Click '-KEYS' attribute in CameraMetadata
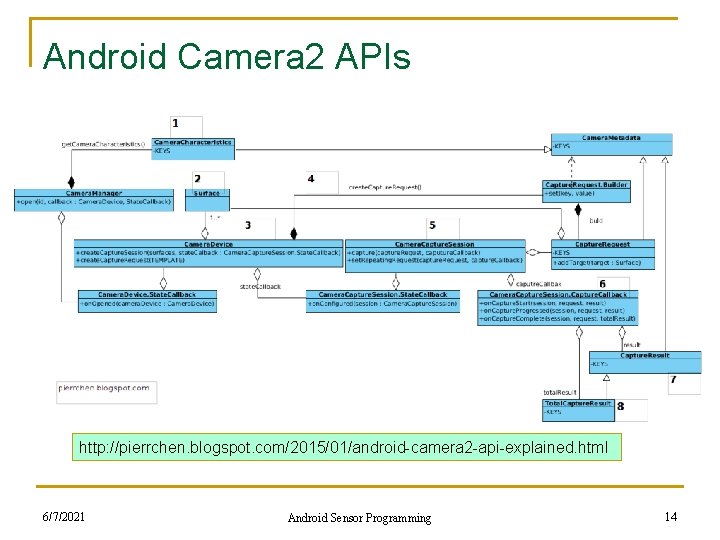 pos(562,146)
